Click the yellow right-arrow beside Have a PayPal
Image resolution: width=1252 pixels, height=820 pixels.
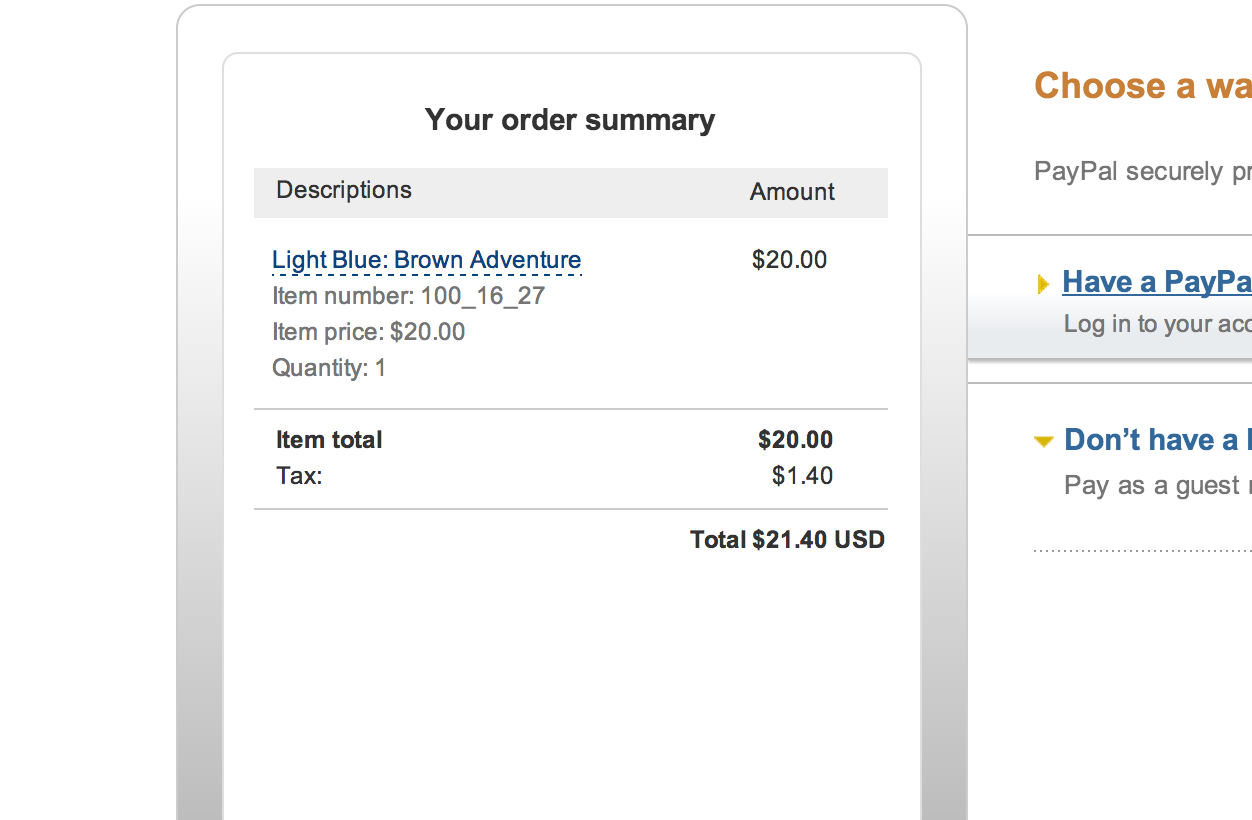pyautogui.click(x=1044, y=284)
